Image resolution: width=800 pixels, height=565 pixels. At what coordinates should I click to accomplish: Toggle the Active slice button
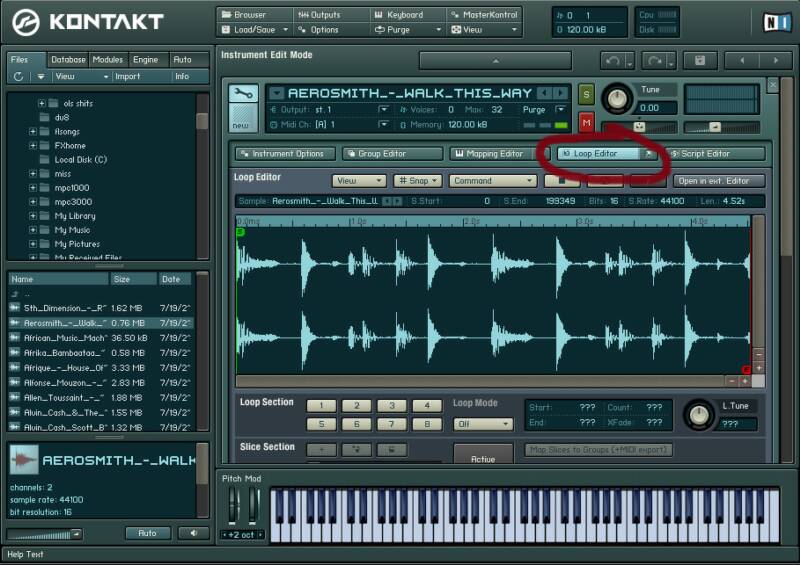click(483, 456)
